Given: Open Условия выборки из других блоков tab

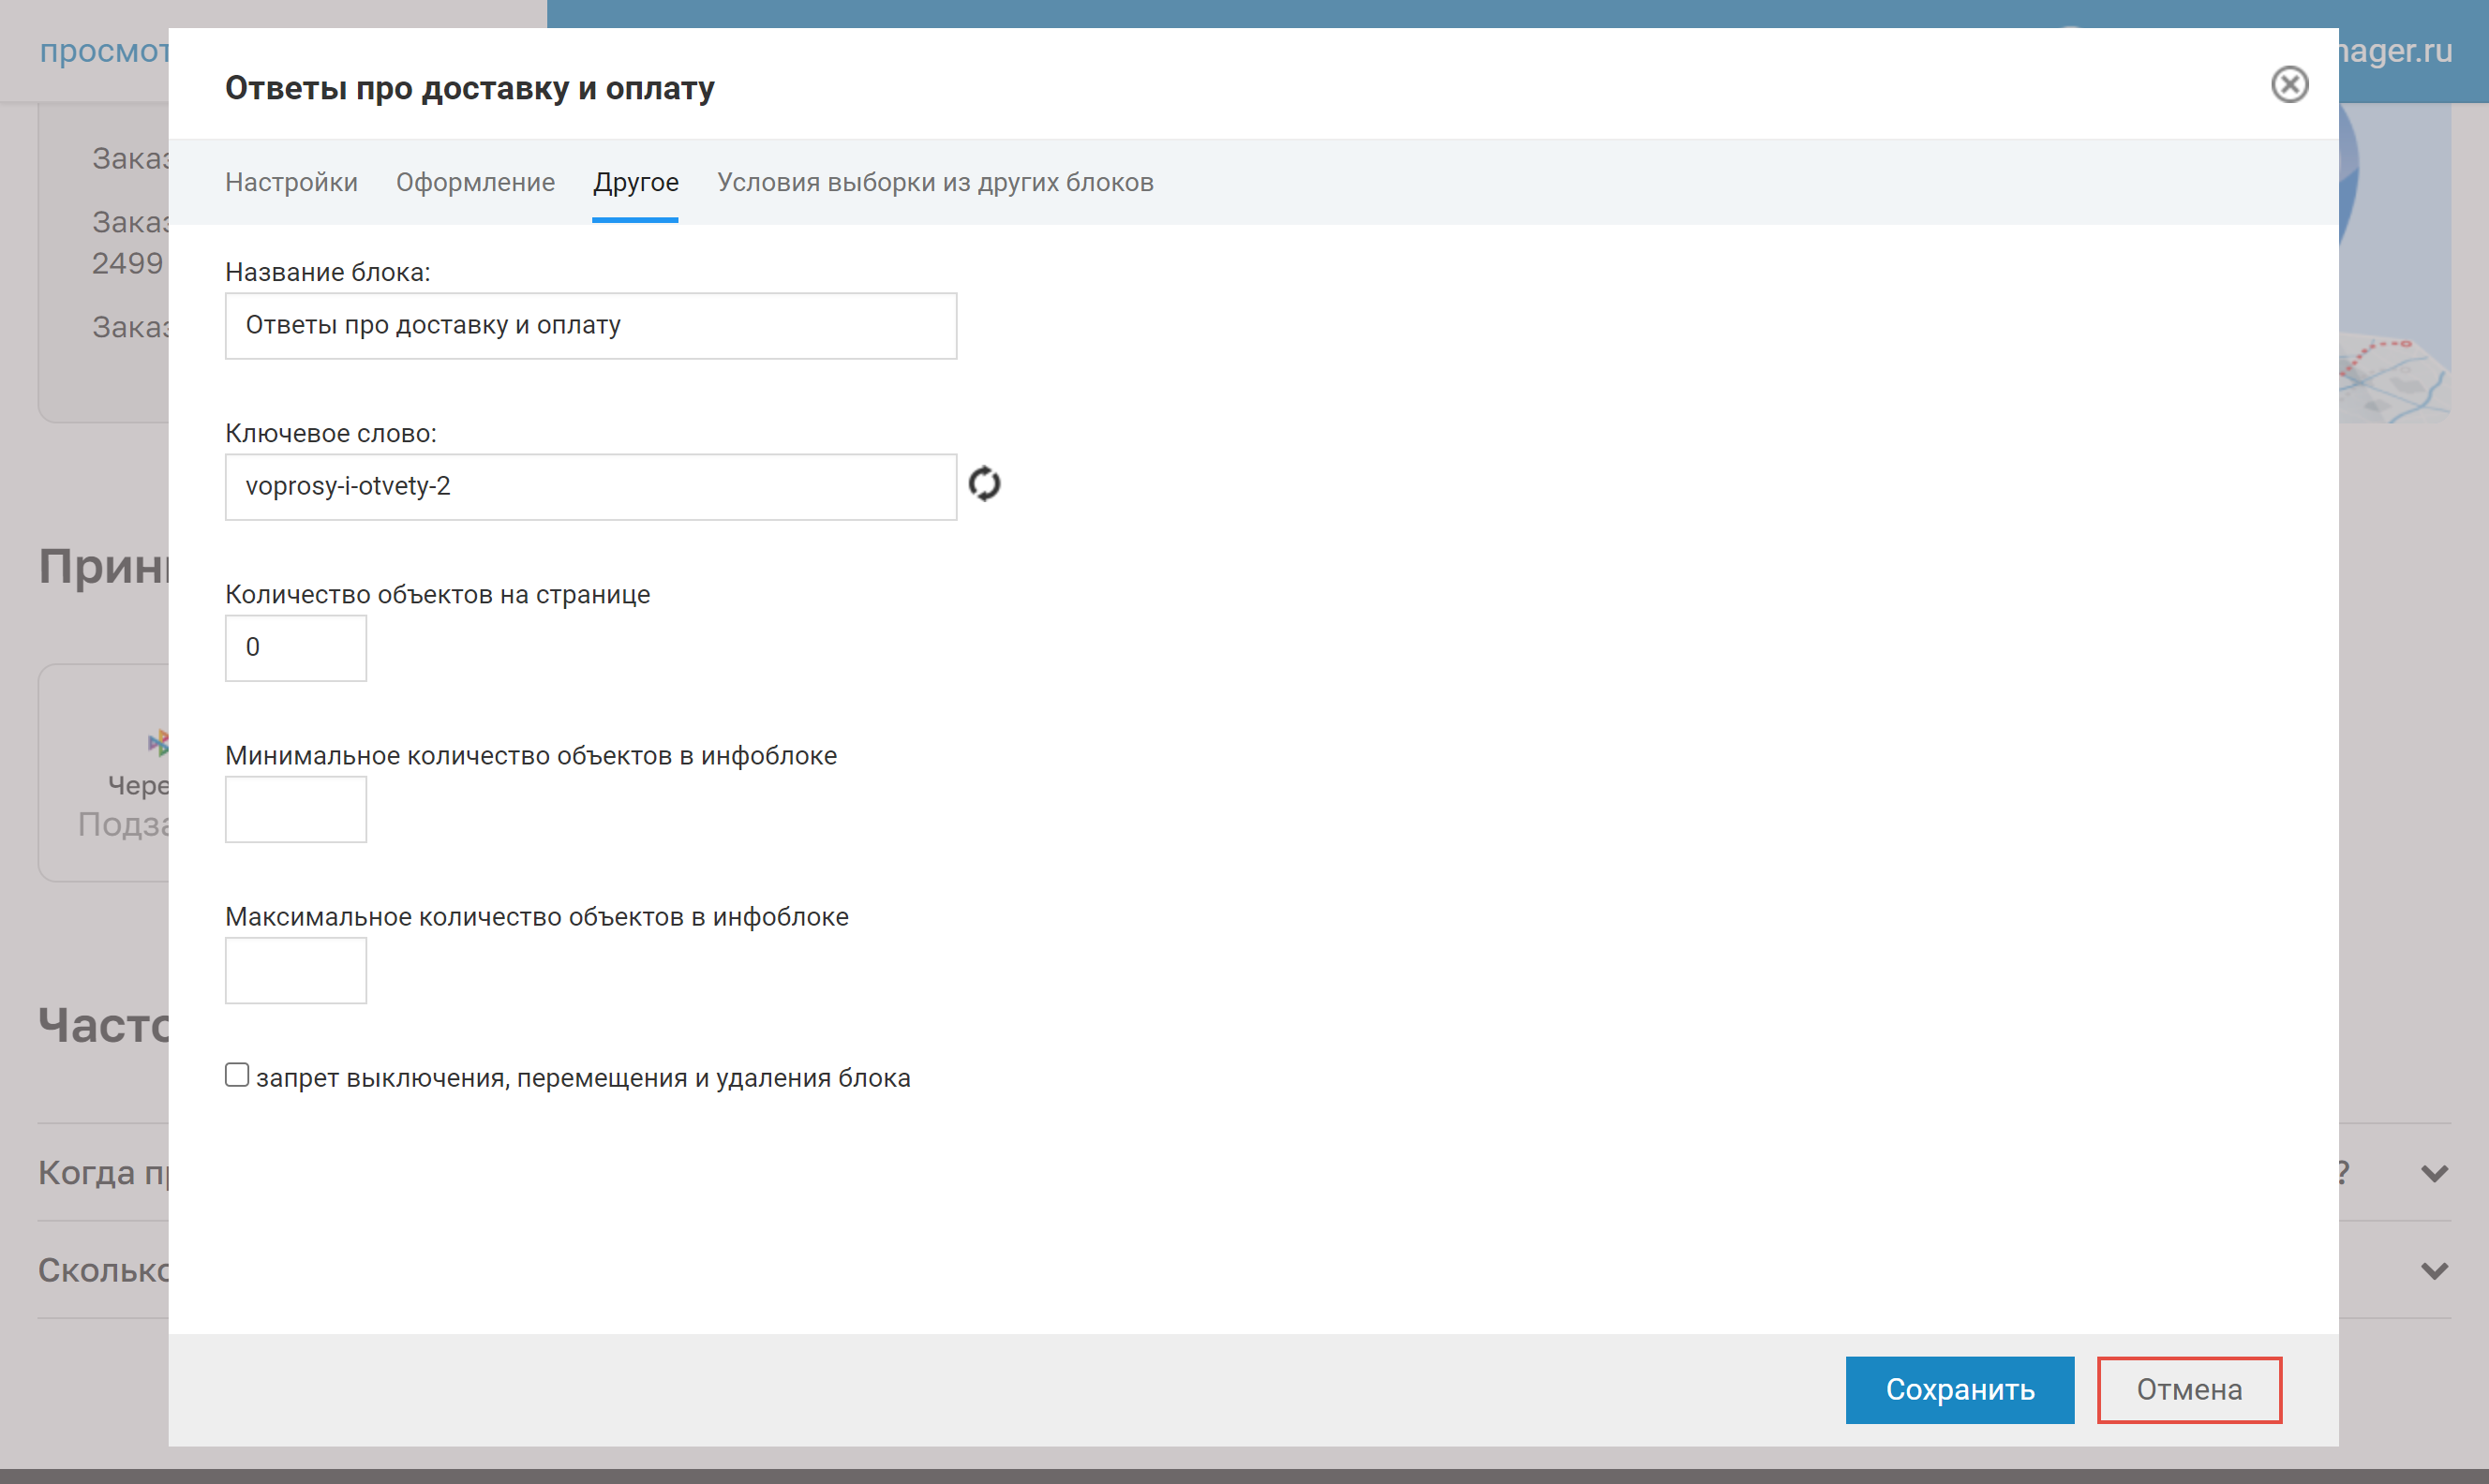Looking at the screenshot, I should click(934, 182).
